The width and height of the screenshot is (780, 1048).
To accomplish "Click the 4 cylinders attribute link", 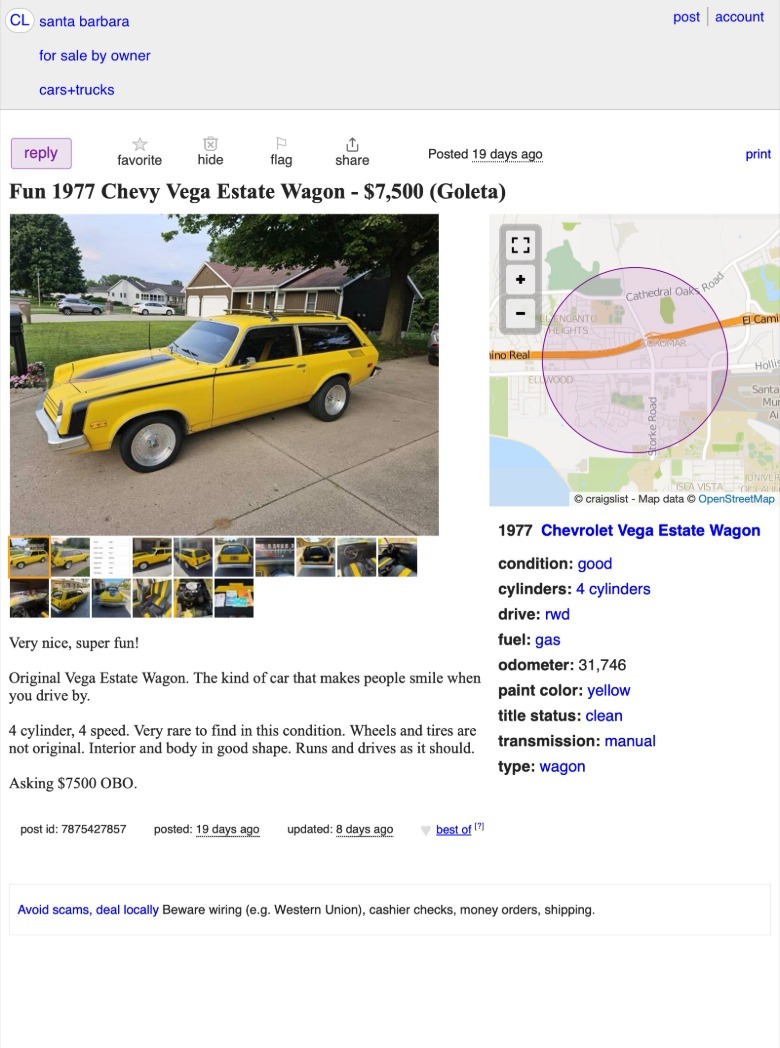I will [x=613, y=589].
